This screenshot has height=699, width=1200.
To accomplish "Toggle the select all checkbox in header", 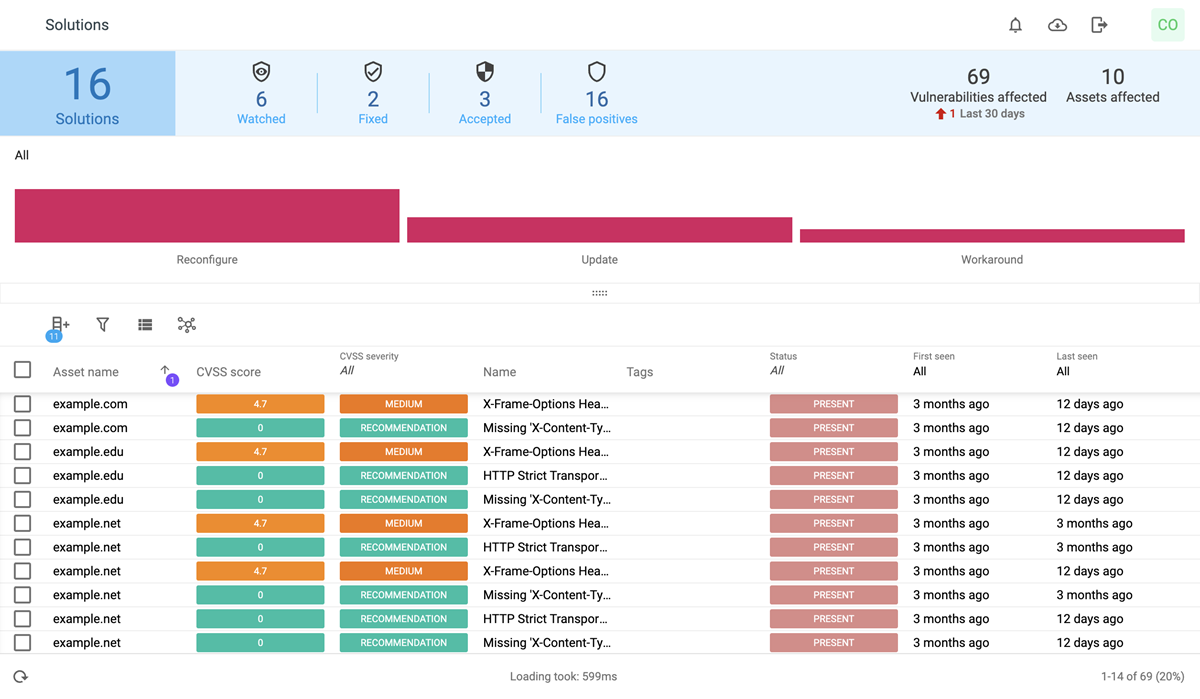I will 22,370.
